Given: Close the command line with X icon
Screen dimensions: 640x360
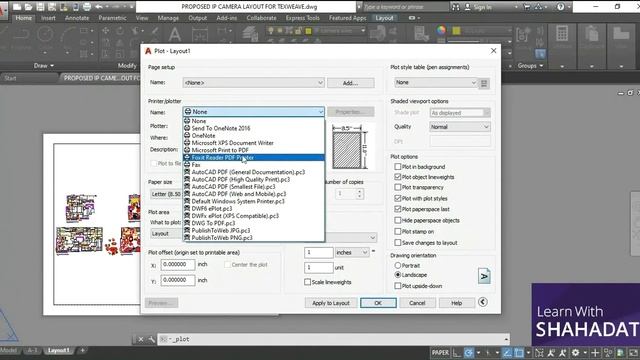Looking at the screenshot, I should (140, 339).
